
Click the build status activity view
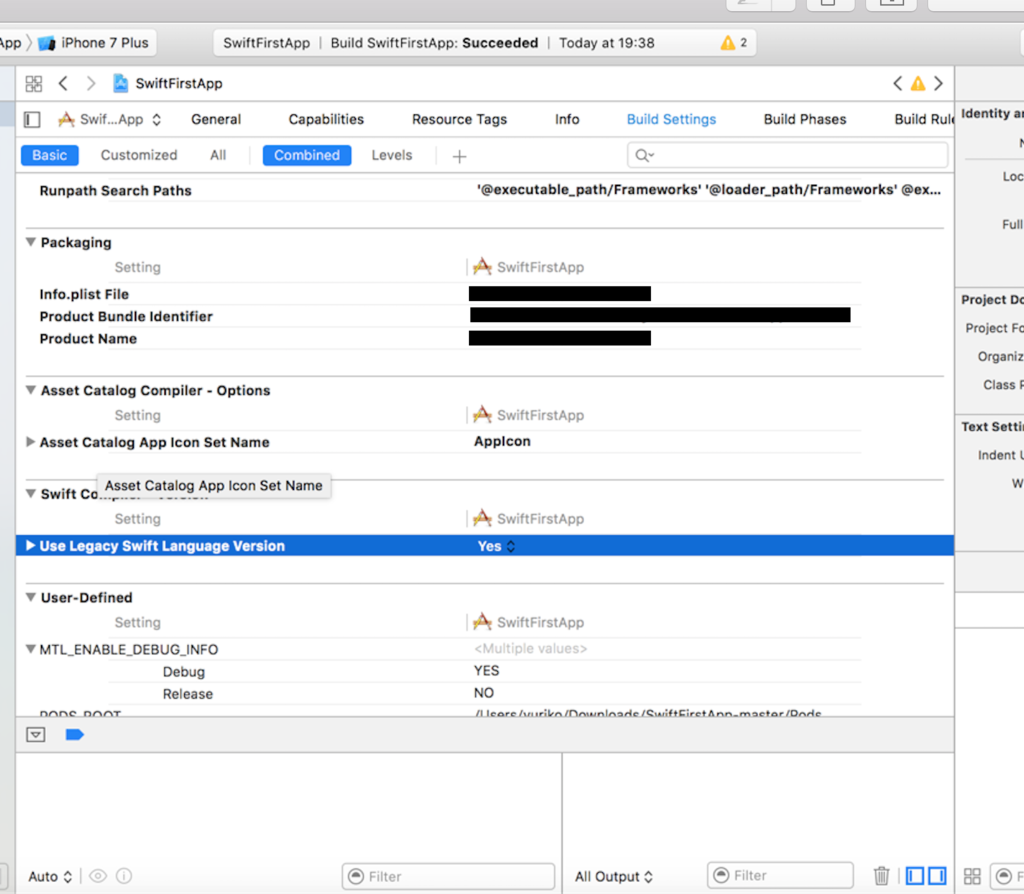coord(485,43)
